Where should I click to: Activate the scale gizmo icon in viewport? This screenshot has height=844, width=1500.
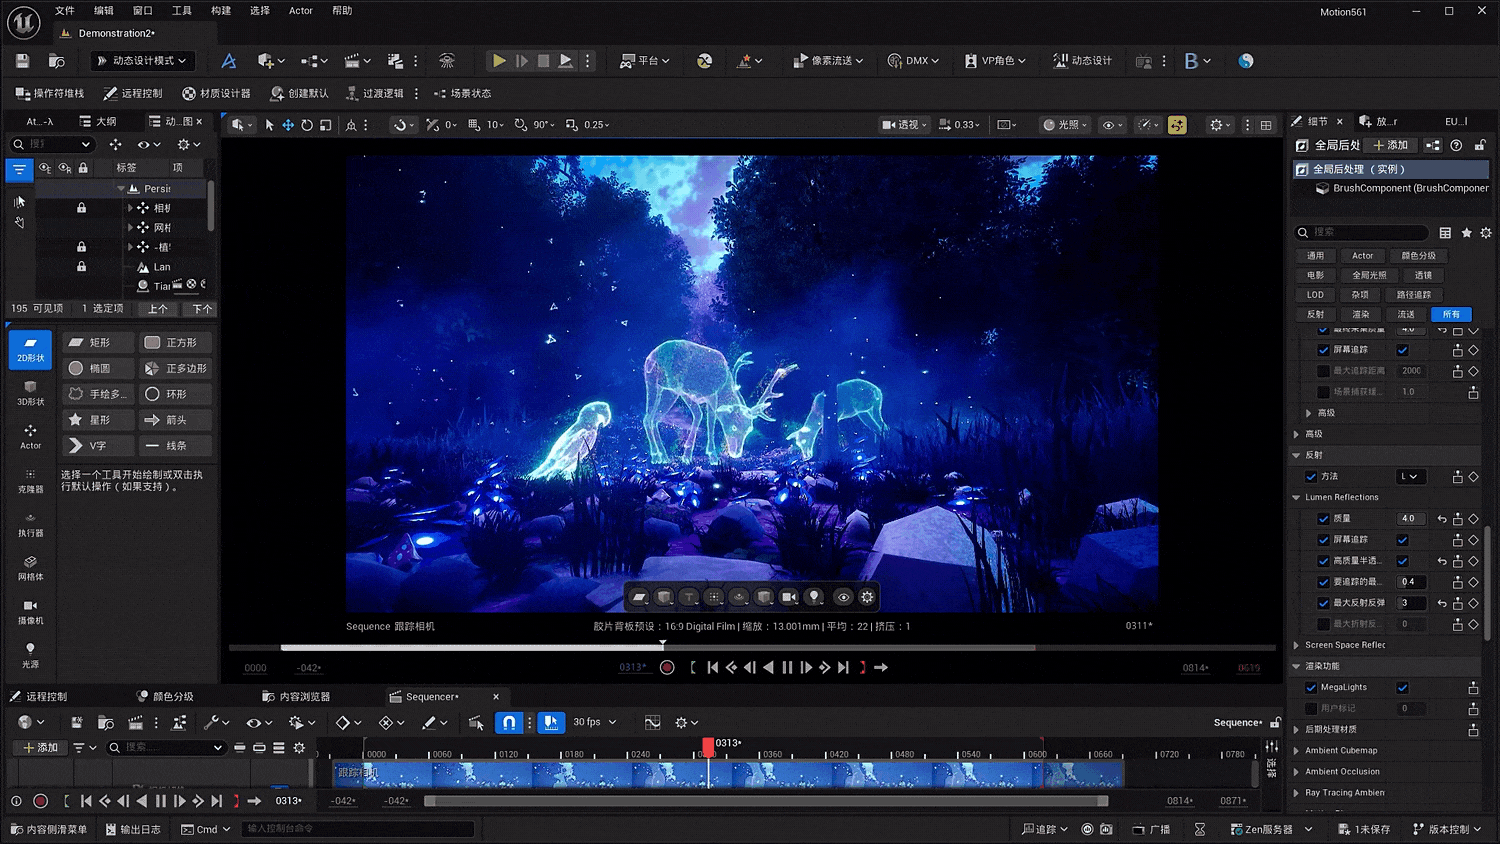[326, 125]
